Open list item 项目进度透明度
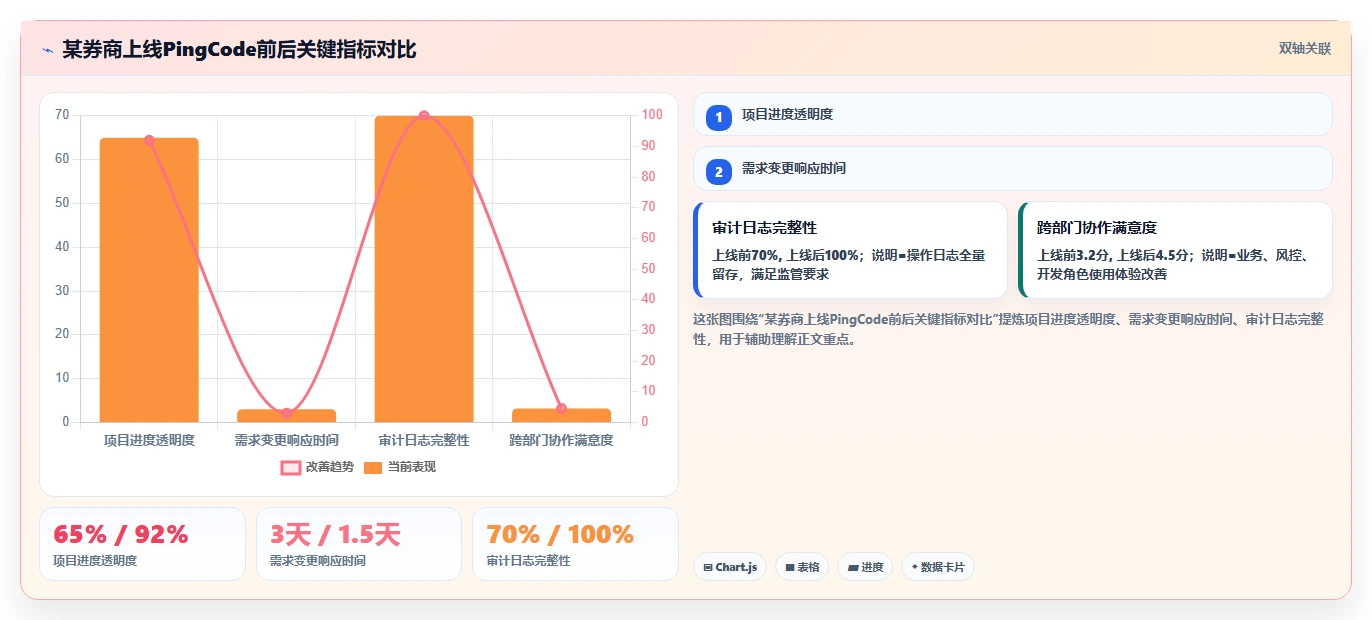Screen dimensions: 1372x620 click(1013, 114)
